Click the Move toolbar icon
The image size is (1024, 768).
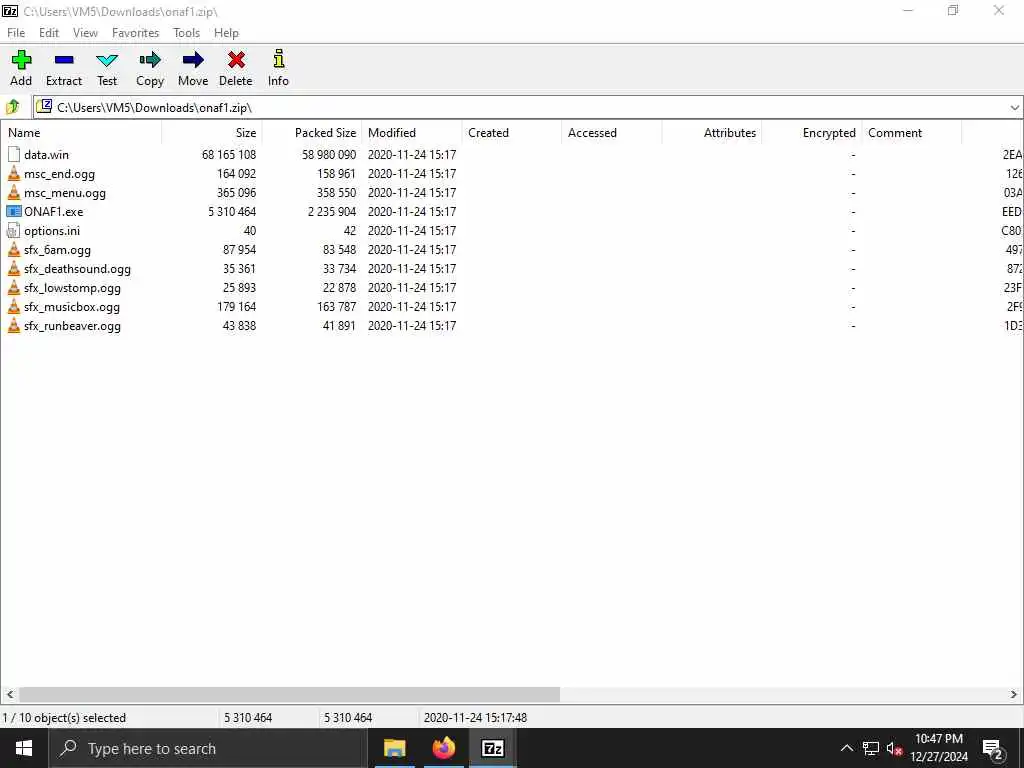(193, 60)
